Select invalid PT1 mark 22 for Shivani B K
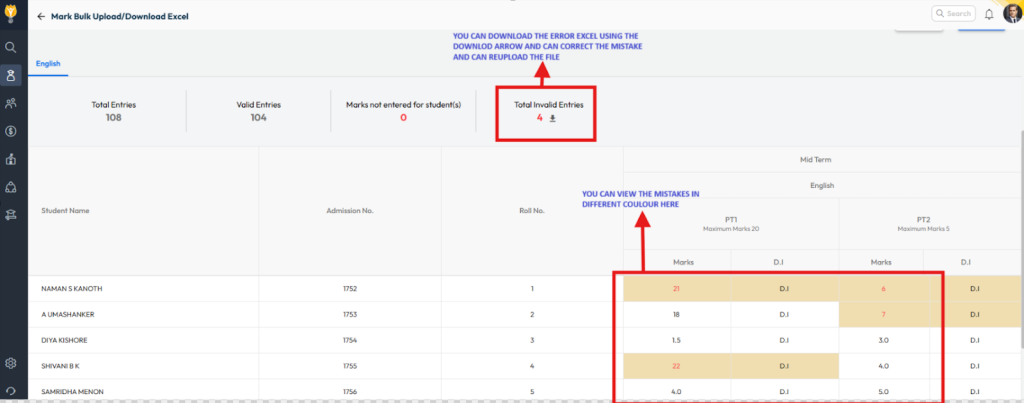Screen dimensions: 1024x403 click(x=676, y=366)
